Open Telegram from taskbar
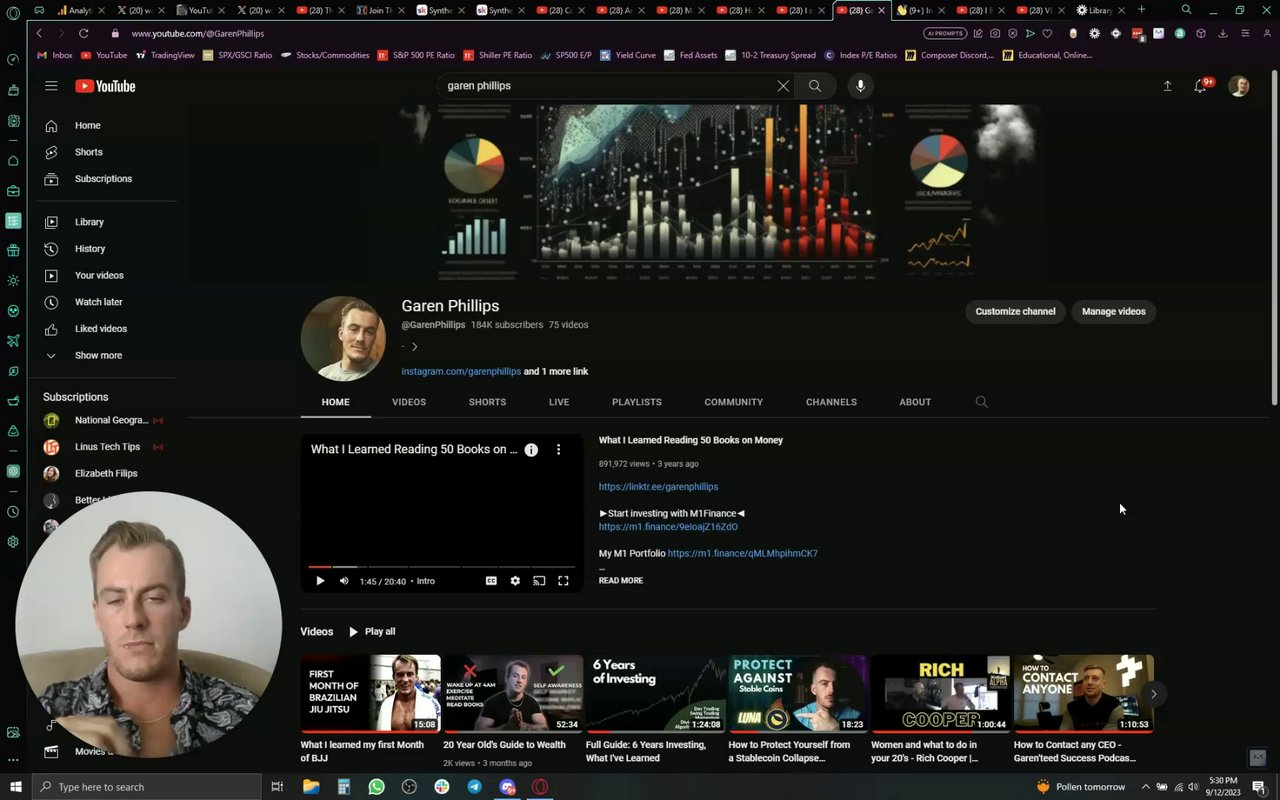Image resolution: width=1280 pixels, height=800 pixels. point(474,787)
